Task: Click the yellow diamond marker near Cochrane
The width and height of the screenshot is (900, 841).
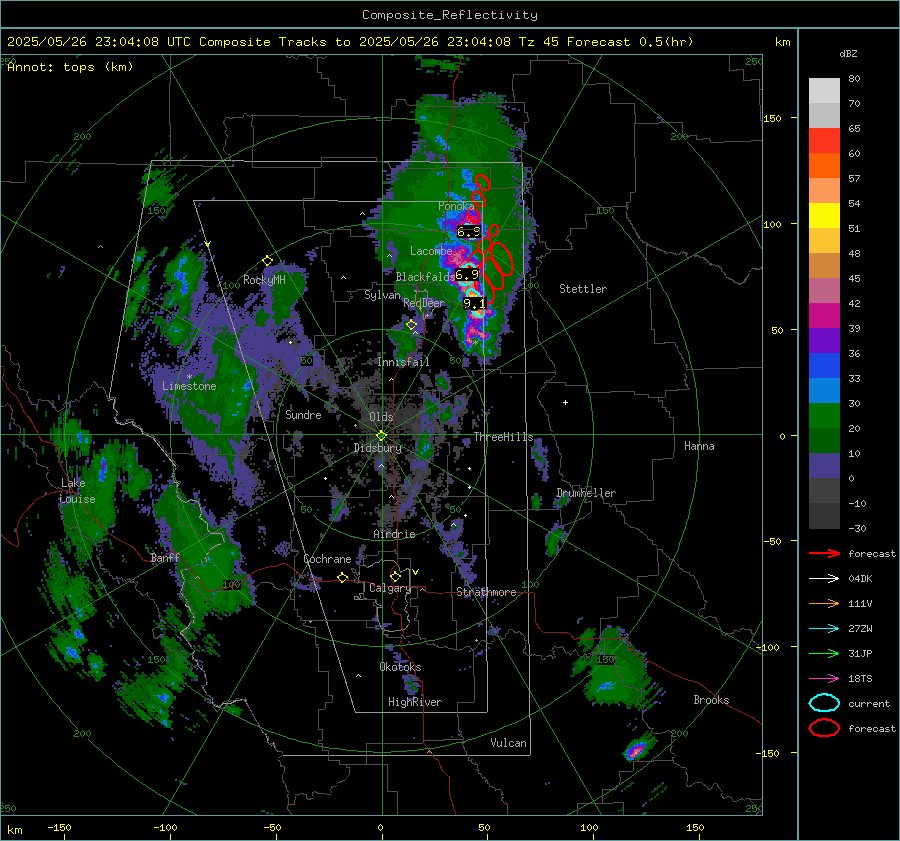Action: [343, 577]
